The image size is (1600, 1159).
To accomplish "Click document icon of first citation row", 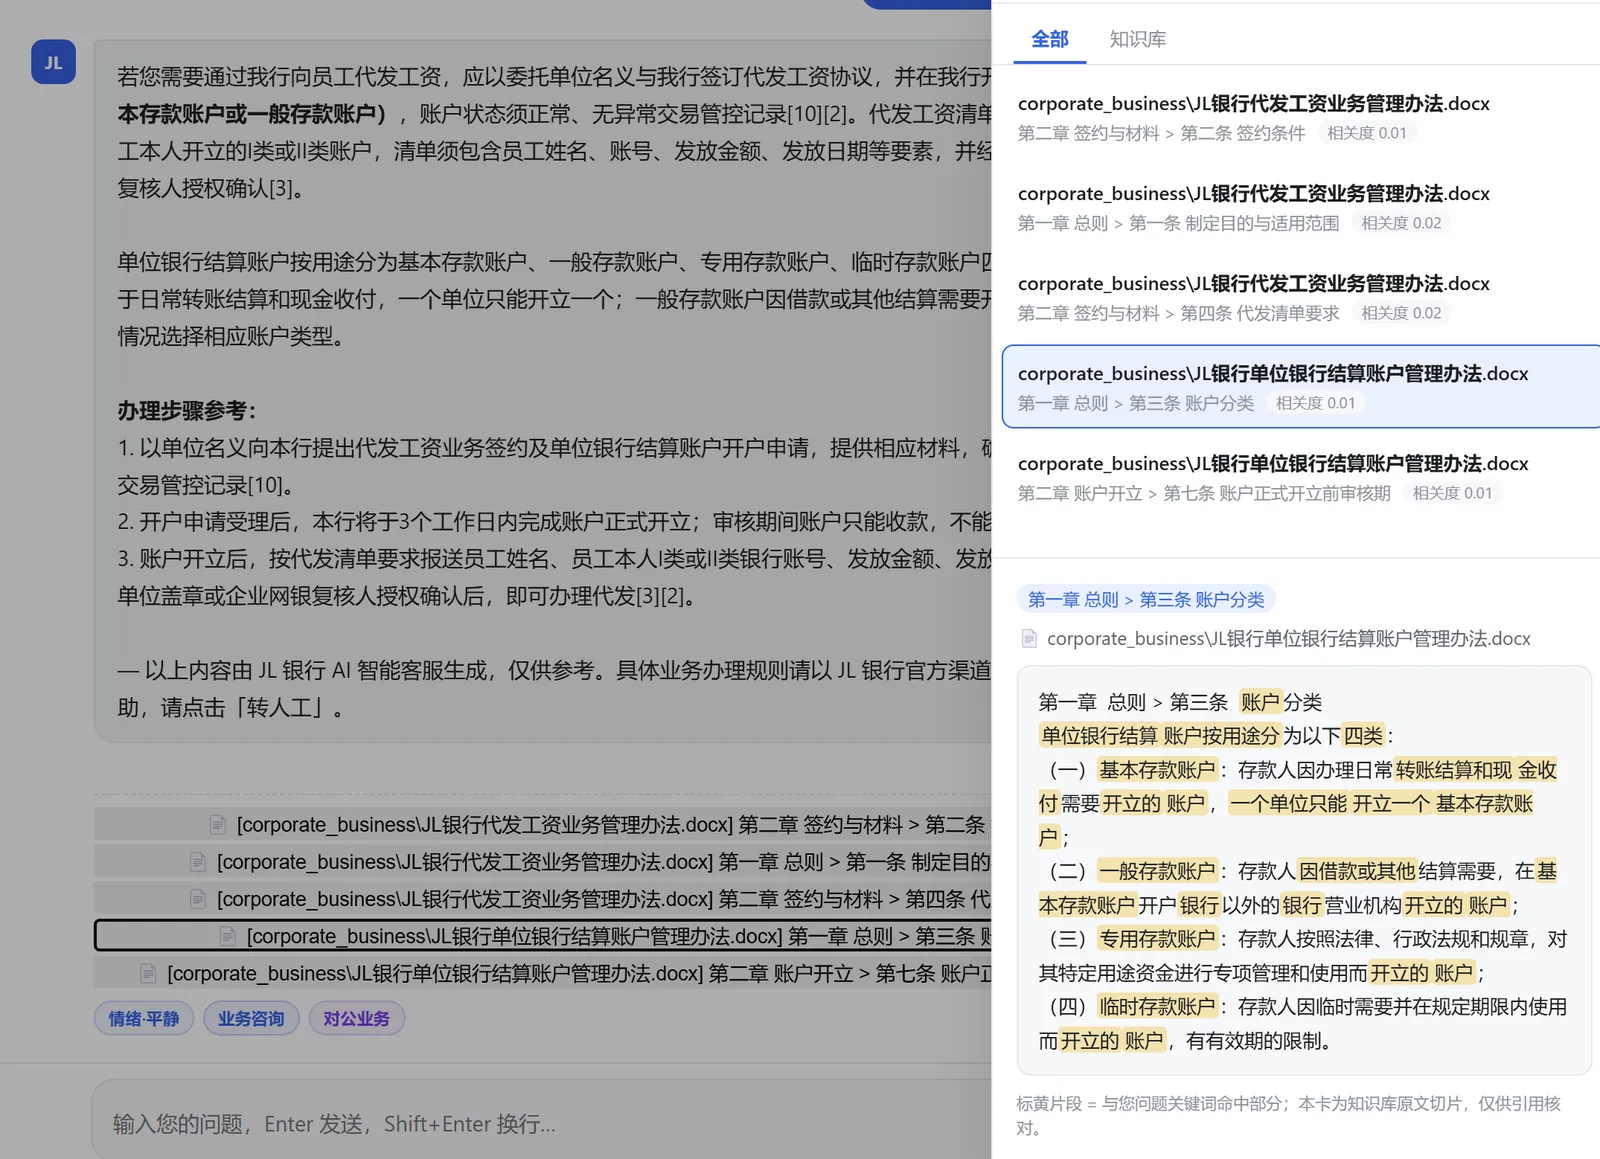I will (x=218, y=824).
